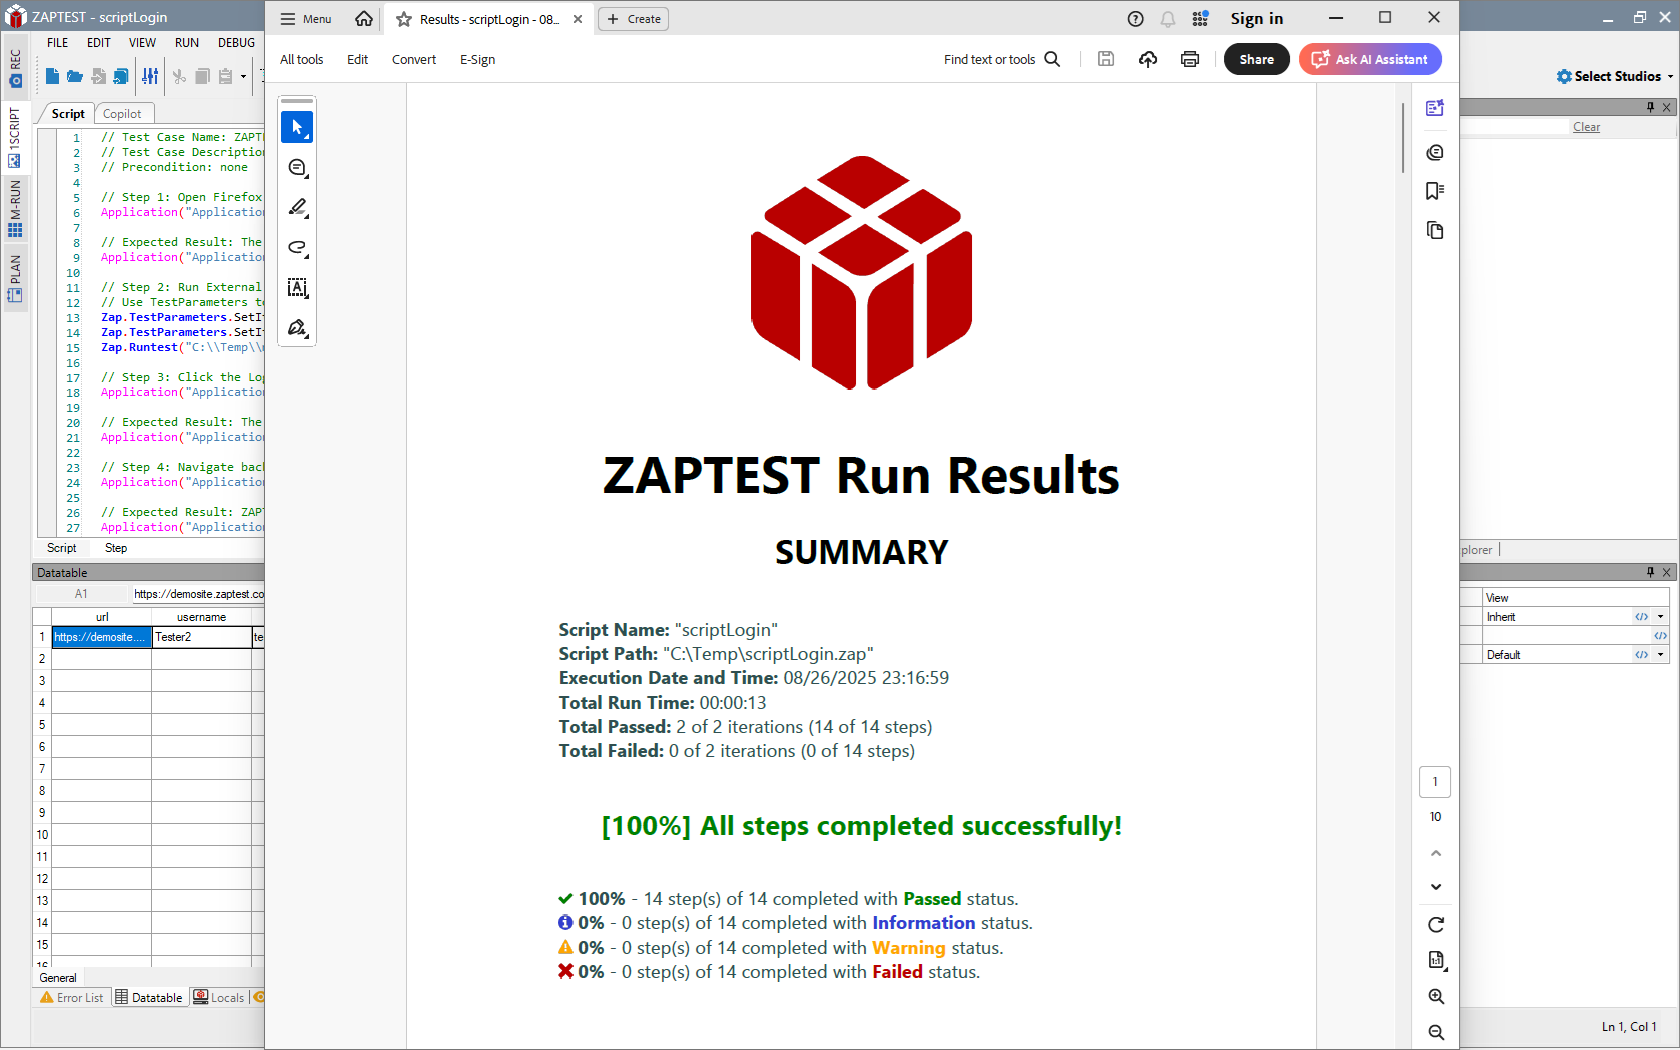The image size is (1680, 1050).
Task: Choose the freehand Draw lasso tool
Action: tap(297, 248)
